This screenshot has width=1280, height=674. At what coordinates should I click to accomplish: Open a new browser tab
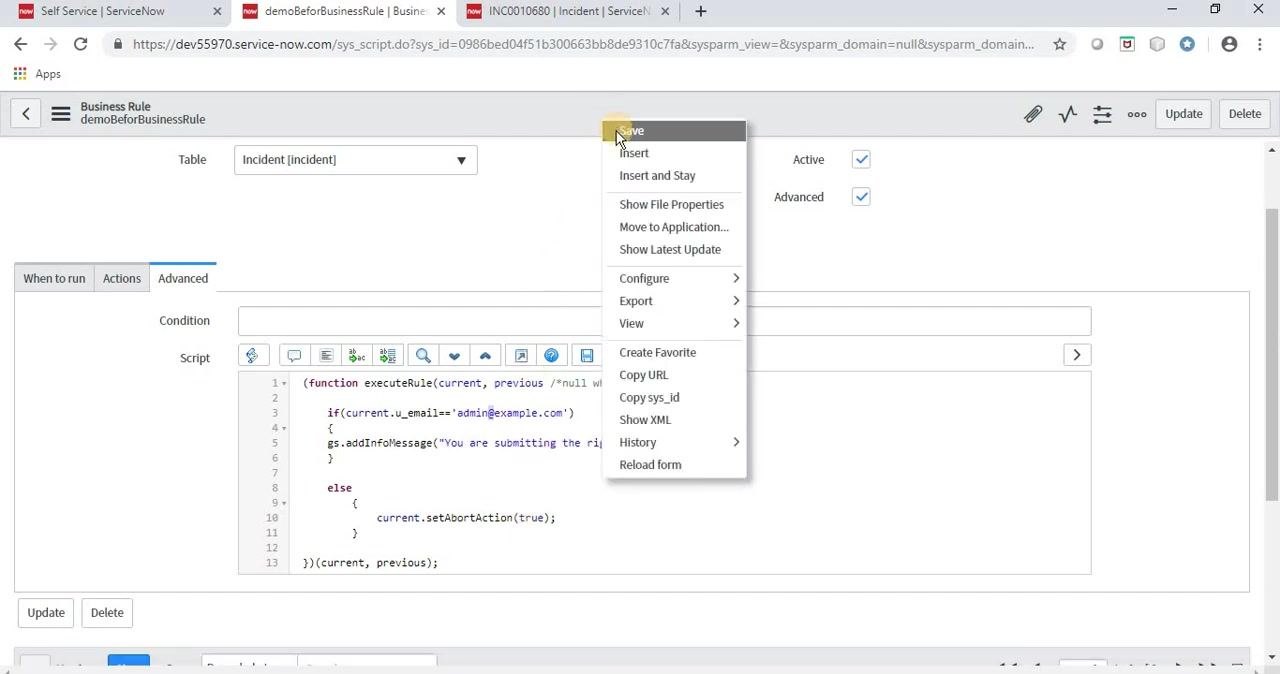tap(700, 11)
